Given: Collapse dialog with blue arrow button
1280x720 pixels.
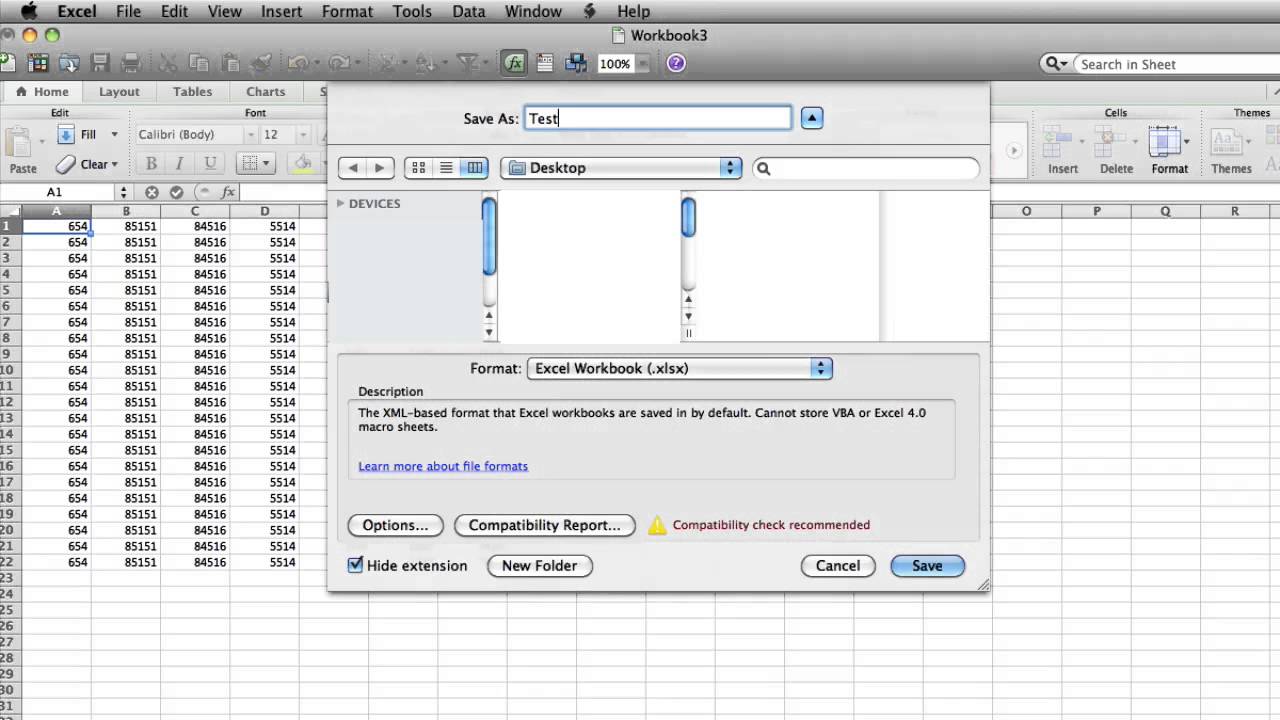Looking at the screenshot, I should [x=812, y=118].
